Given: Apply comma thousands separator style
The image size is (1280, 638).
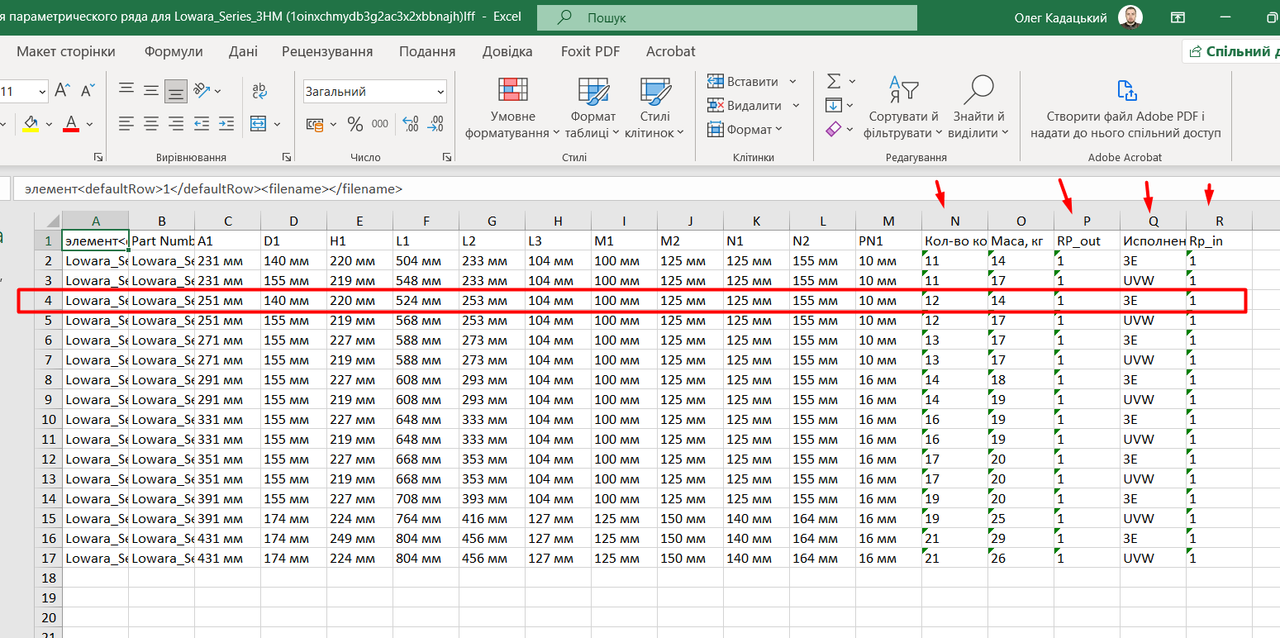Looking at the screenshot, I should point(380,124).
